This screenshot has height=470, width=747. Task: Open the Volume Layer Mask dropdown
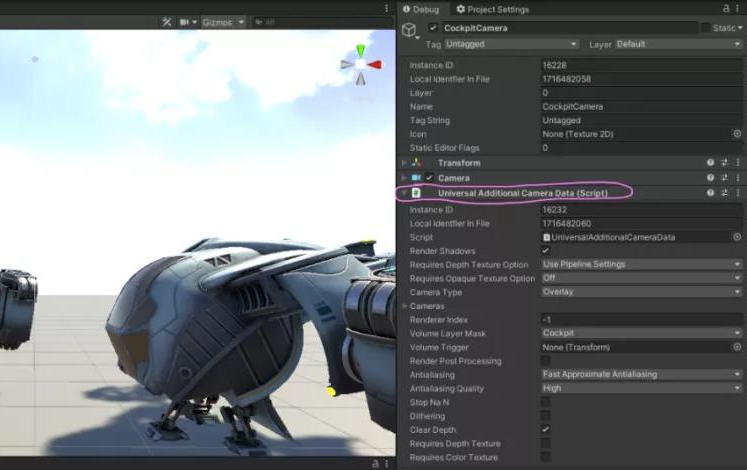pos(641,333)
